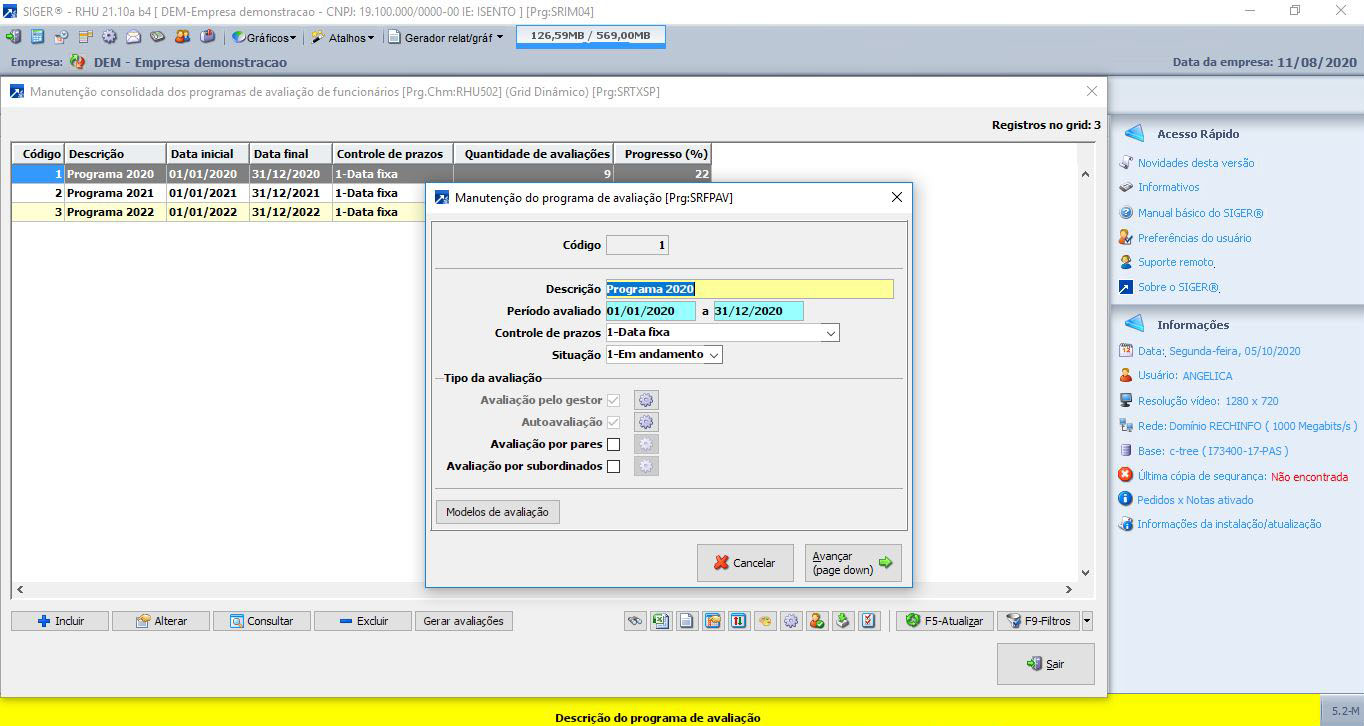This screenshot has width=1364, height=726.
Task: Enable the Avaliação por subordinados checkbox
Action: 613,466
